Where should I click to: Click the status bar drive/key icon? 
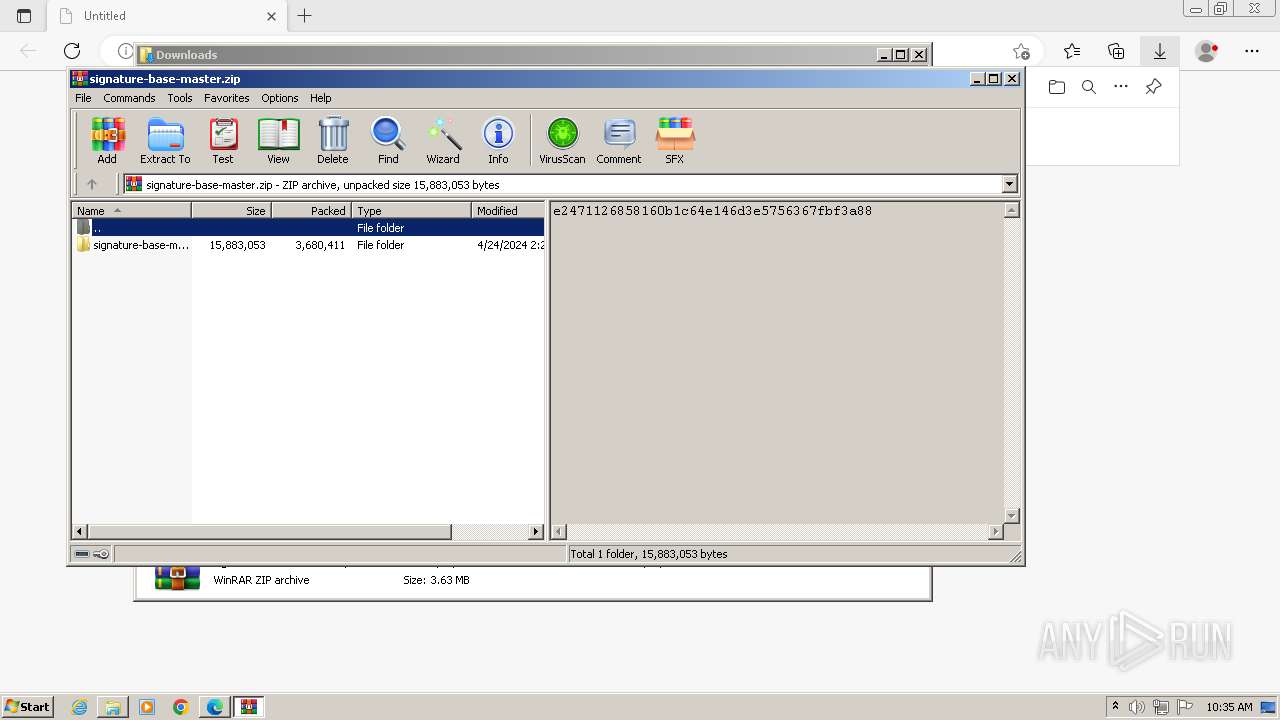coord(92,554)
